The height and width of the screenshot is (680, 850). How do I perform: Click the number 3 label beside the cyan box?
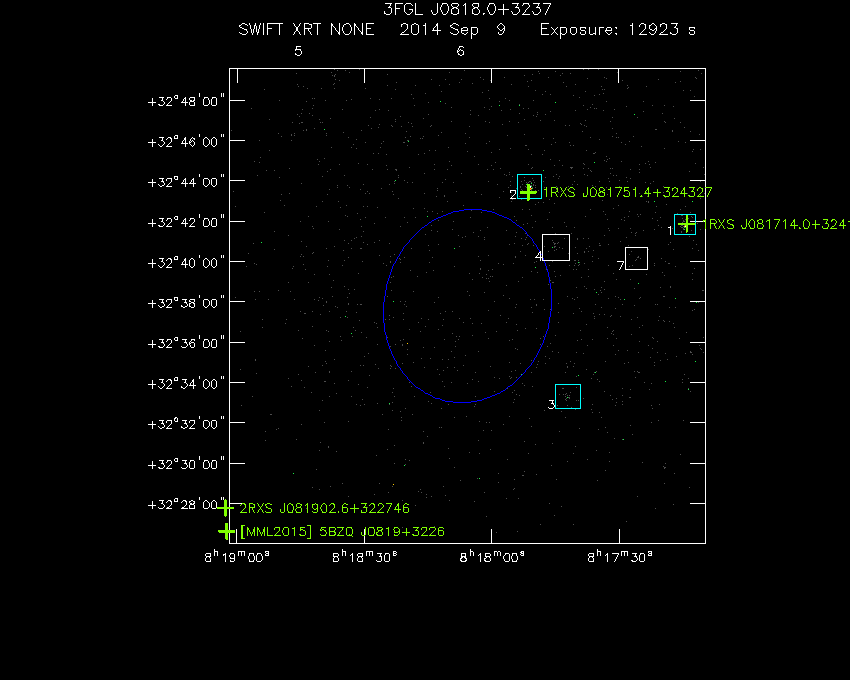(x=551, y=405)
